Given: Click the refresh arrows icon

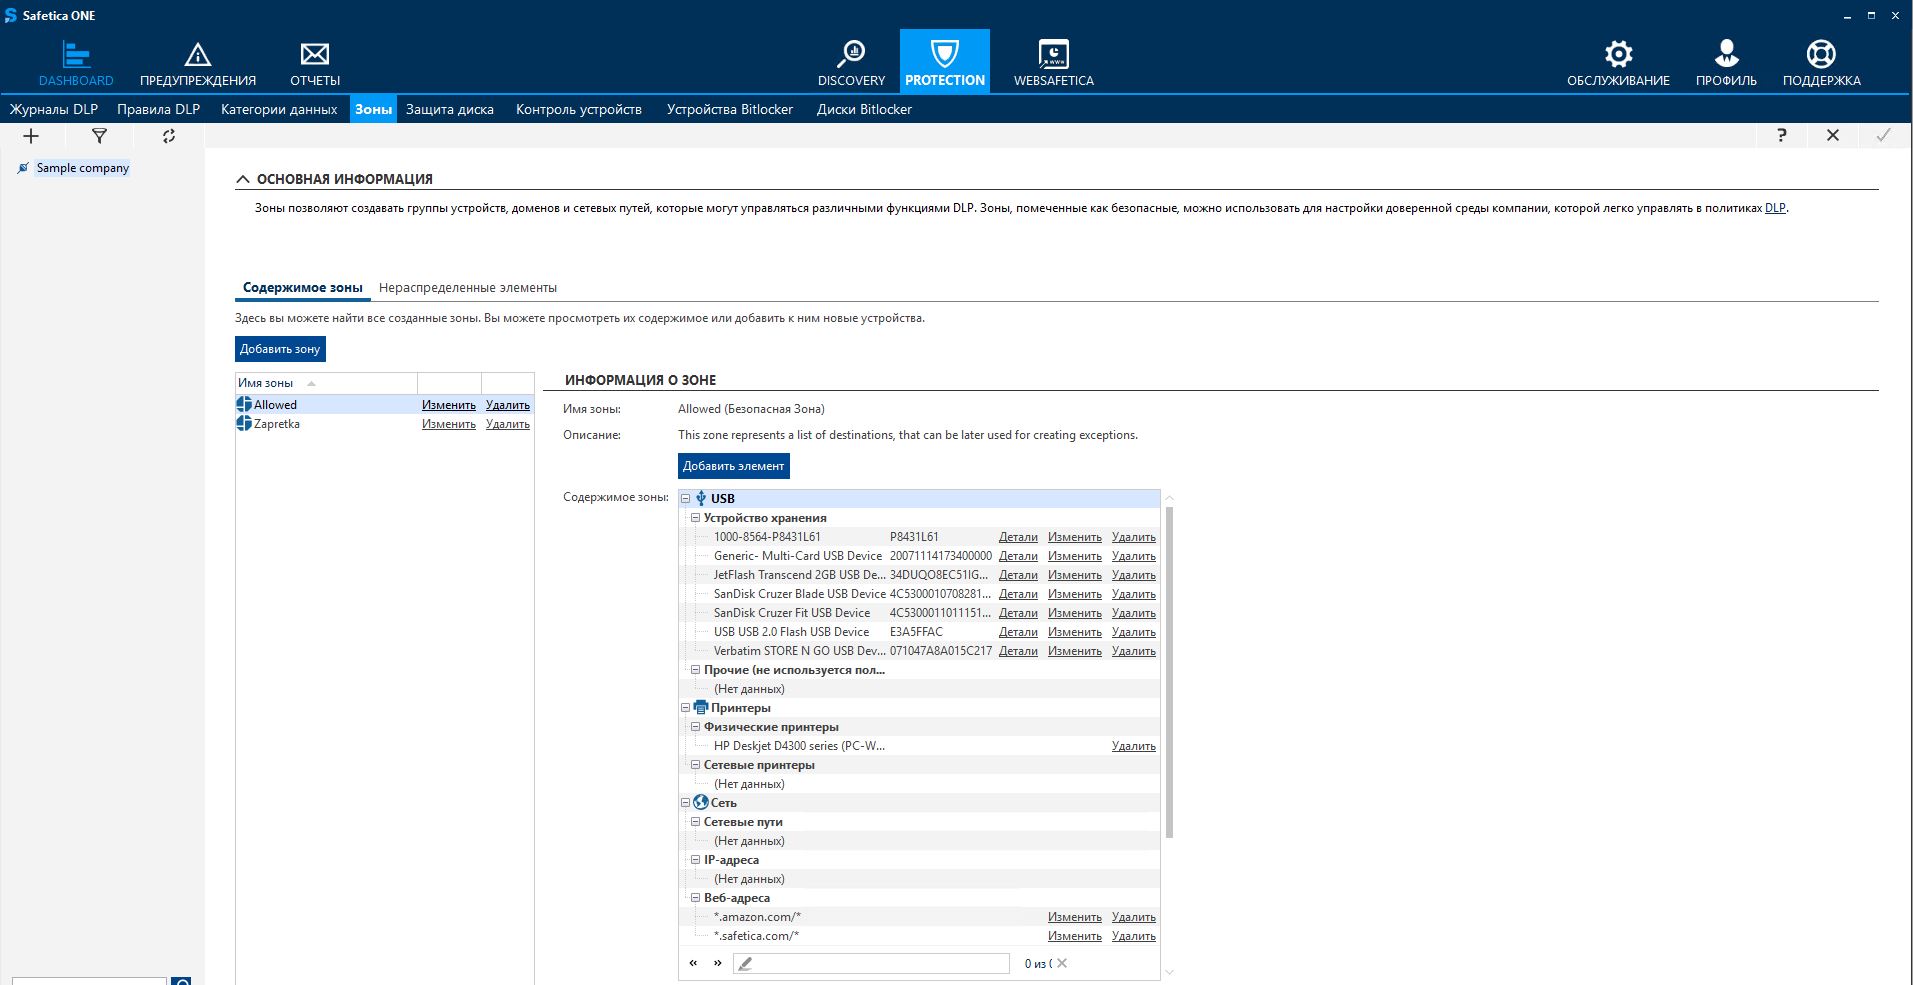Looking at the screenshot, I should click(169, 136).
